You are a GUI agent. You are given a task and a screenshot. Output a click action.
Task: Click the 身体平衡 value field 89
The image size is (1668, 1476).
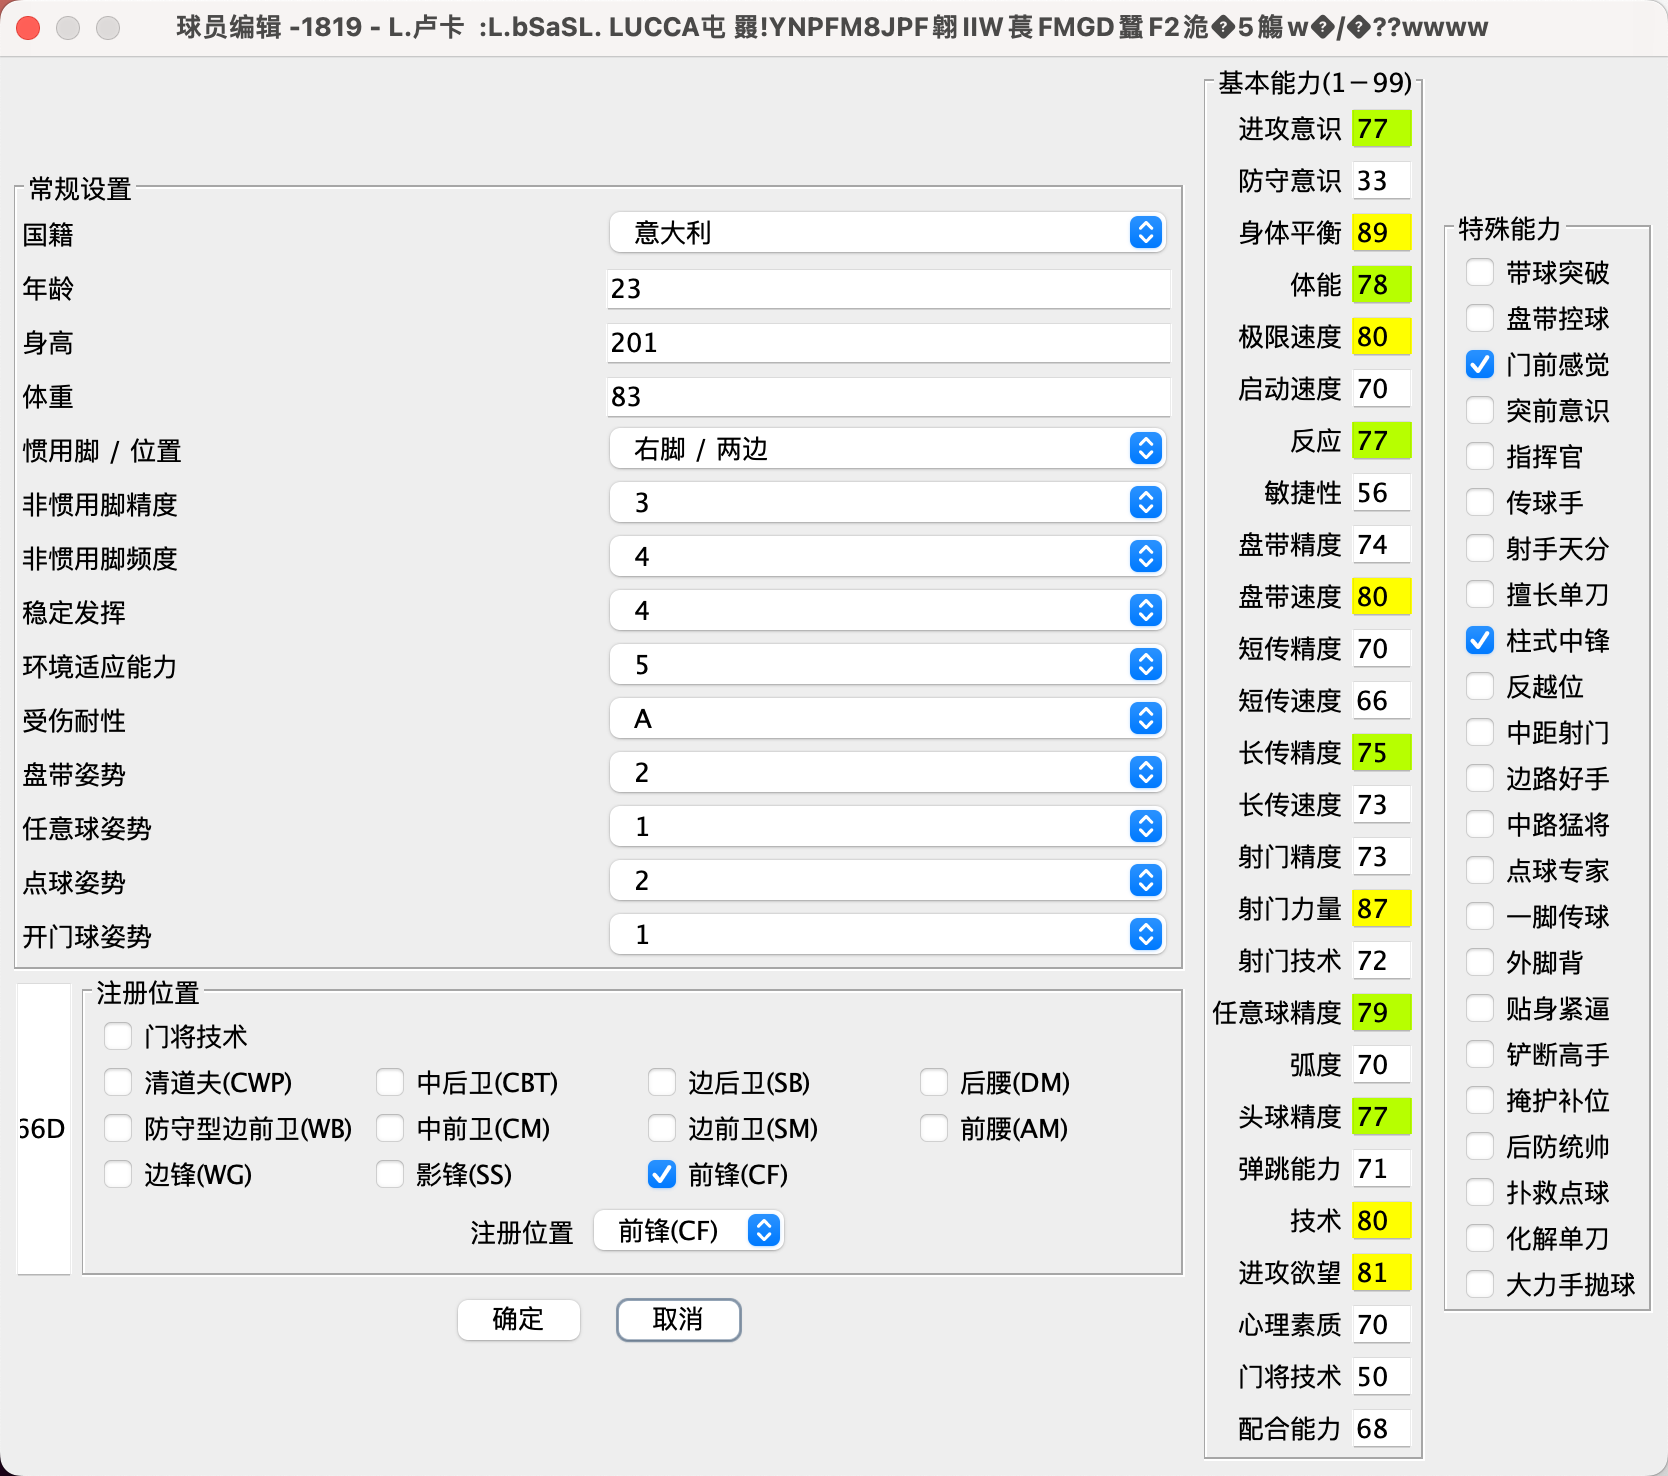coord(1381,233)
